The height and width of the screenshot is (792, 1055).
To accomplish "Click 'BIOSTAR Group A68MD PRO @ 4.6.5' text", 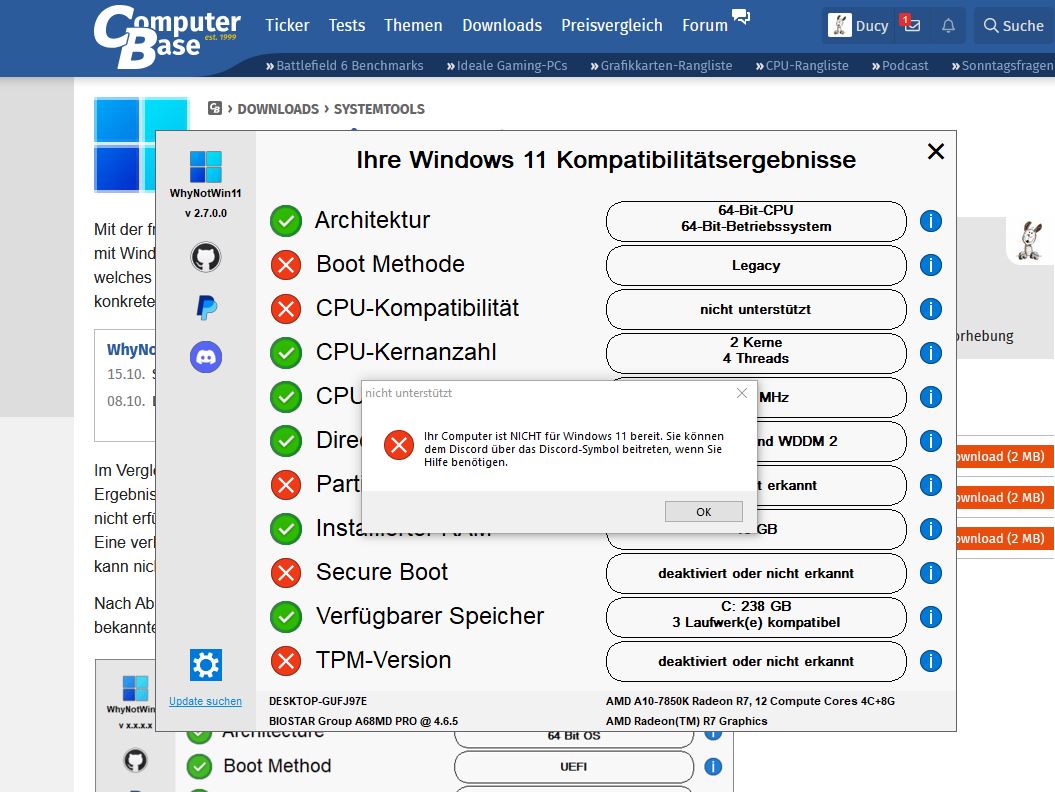I will click(x=363, y=721).
